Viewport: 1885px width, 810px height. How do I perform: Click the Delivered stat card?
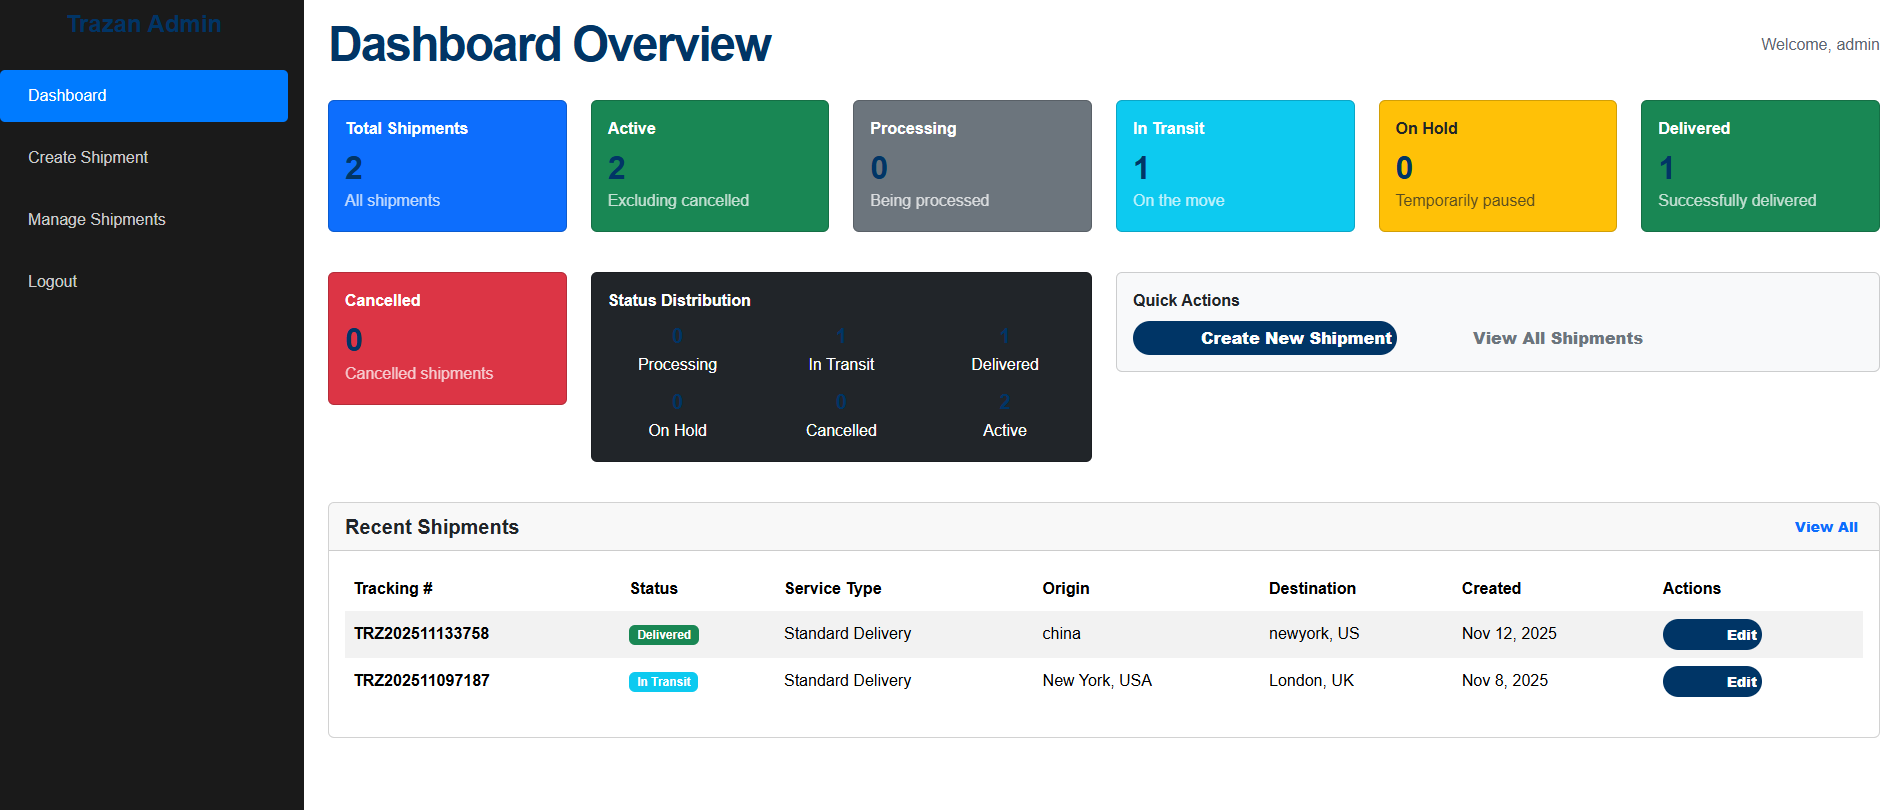point(1759,166)
